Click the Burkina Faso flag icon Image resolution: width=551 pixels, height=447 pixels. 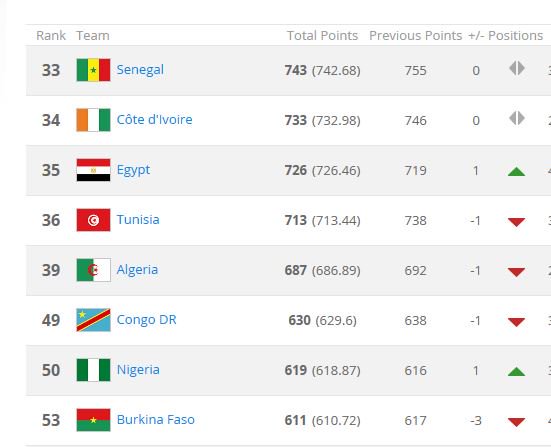click(x=93, y=420)
